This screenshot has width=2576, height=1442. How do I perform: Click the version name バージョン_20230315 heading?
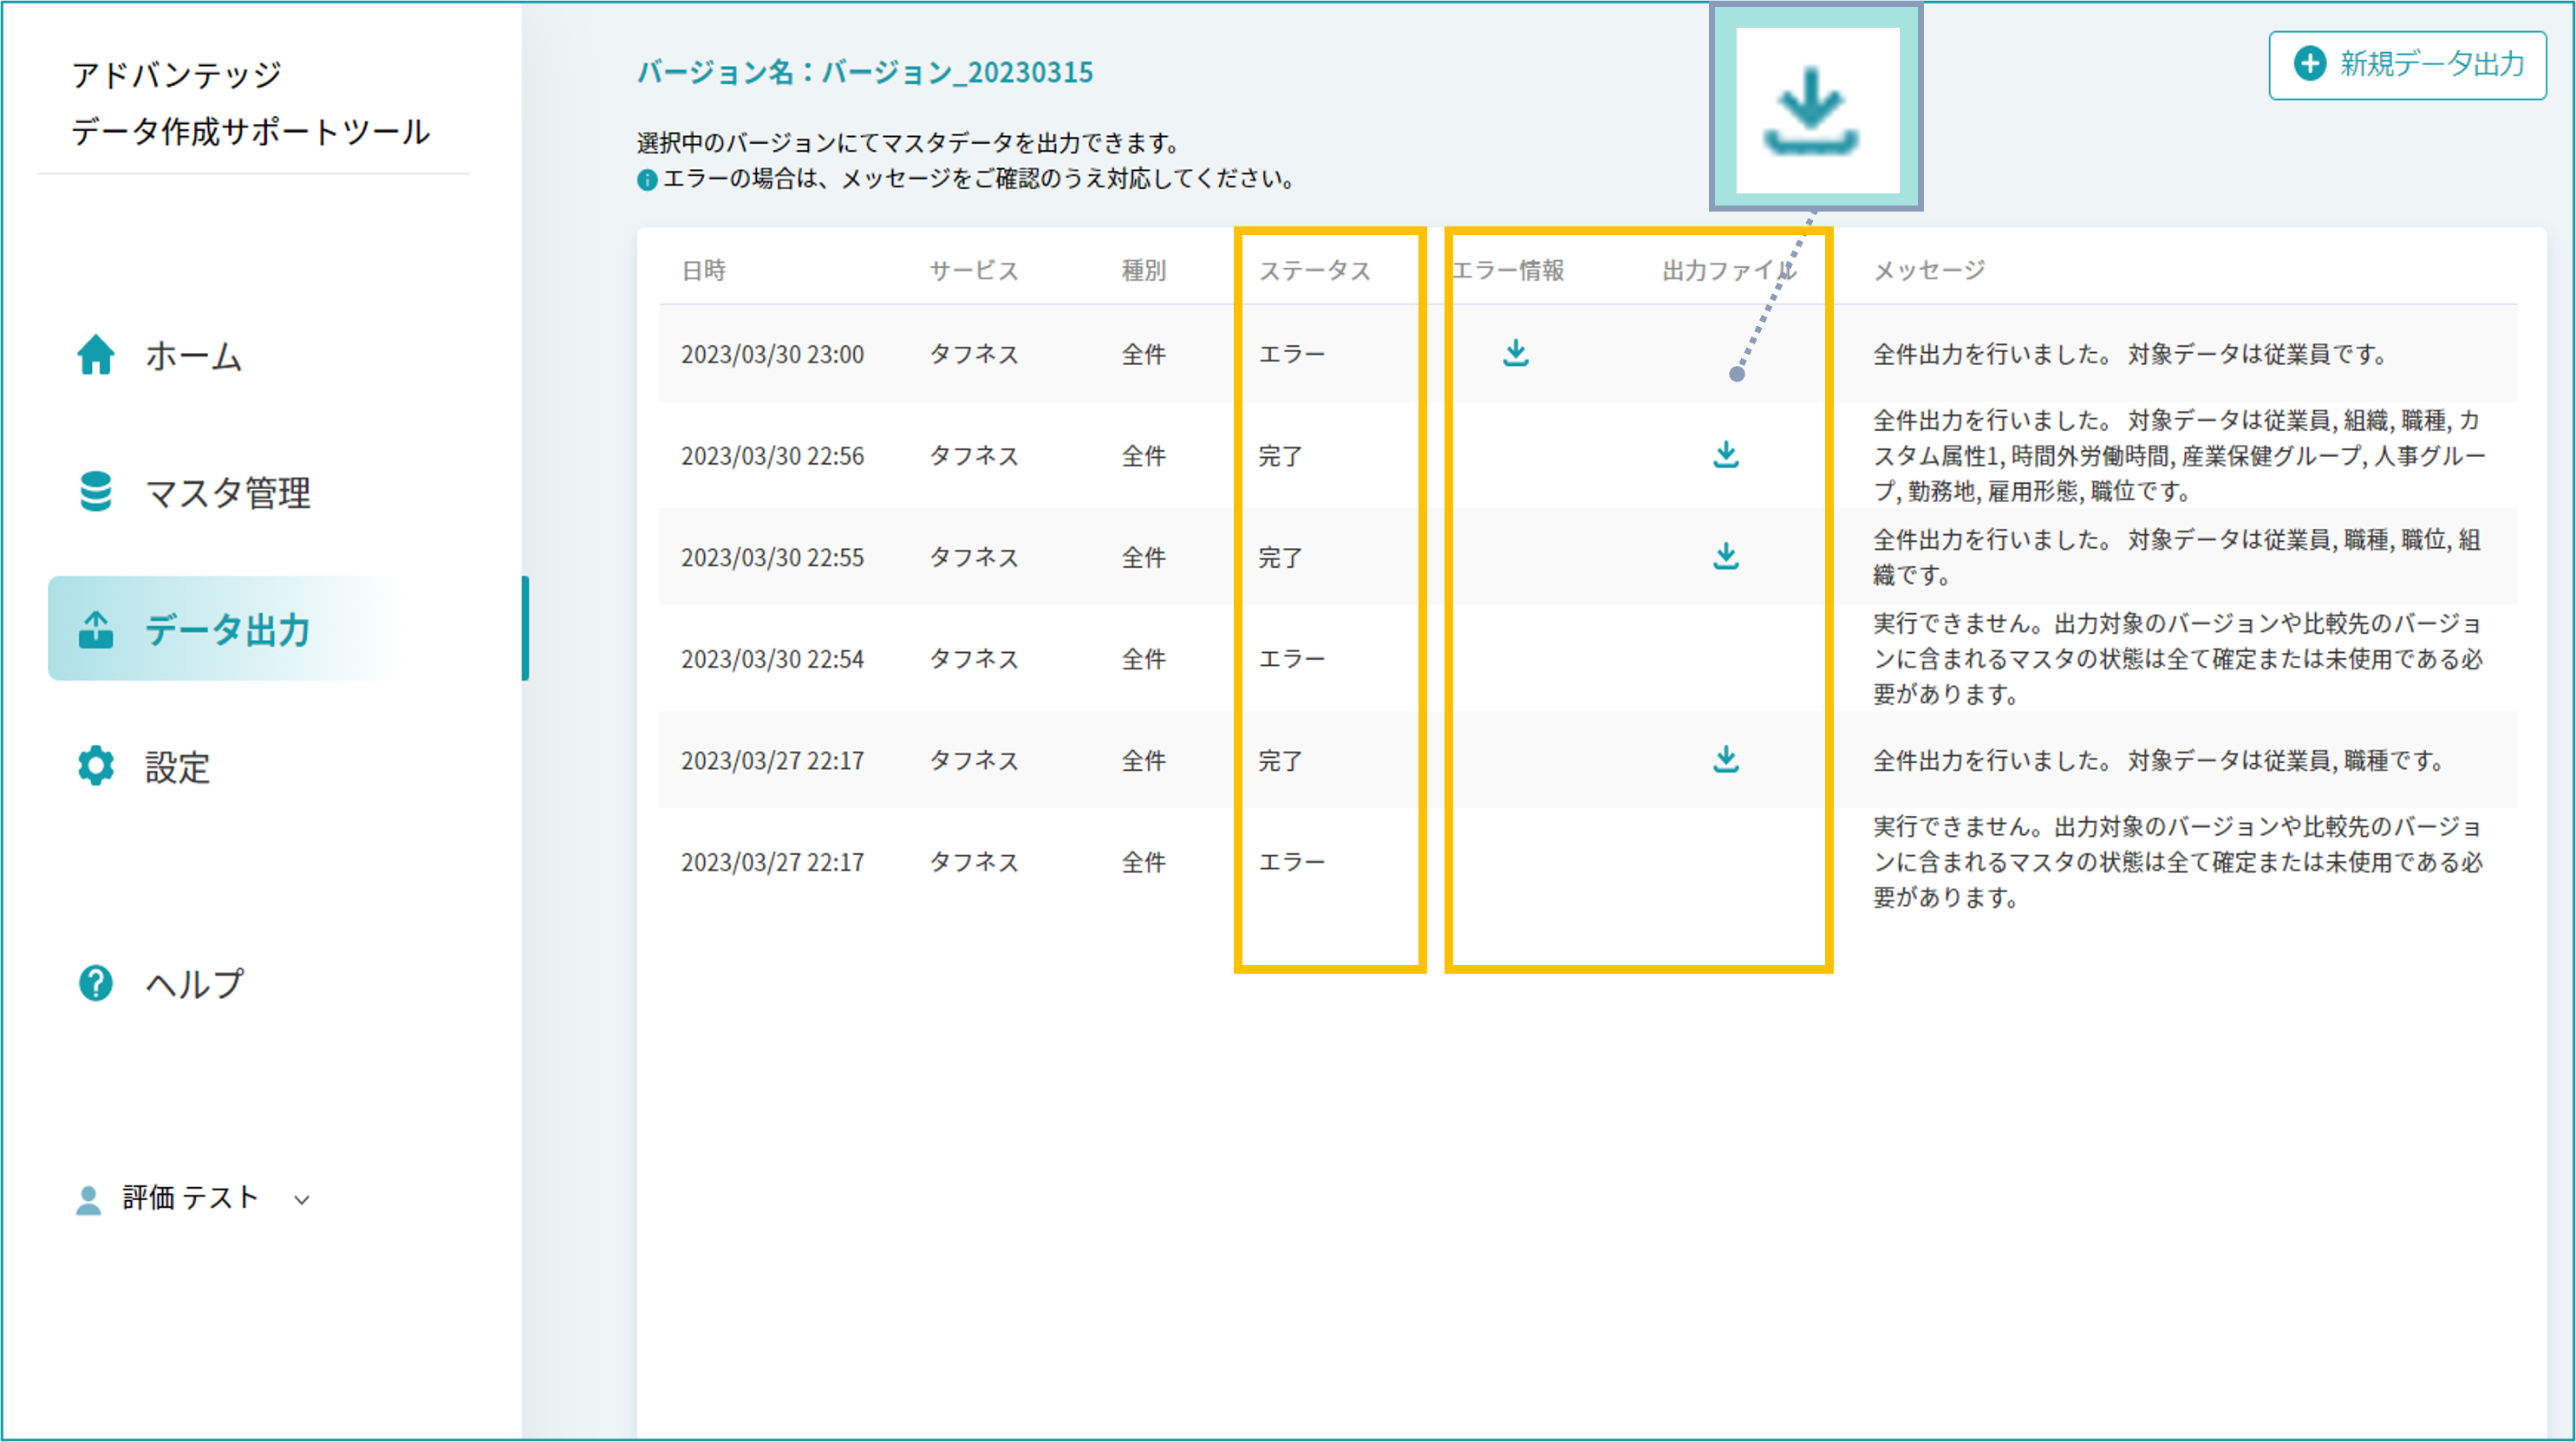[865, 73]
